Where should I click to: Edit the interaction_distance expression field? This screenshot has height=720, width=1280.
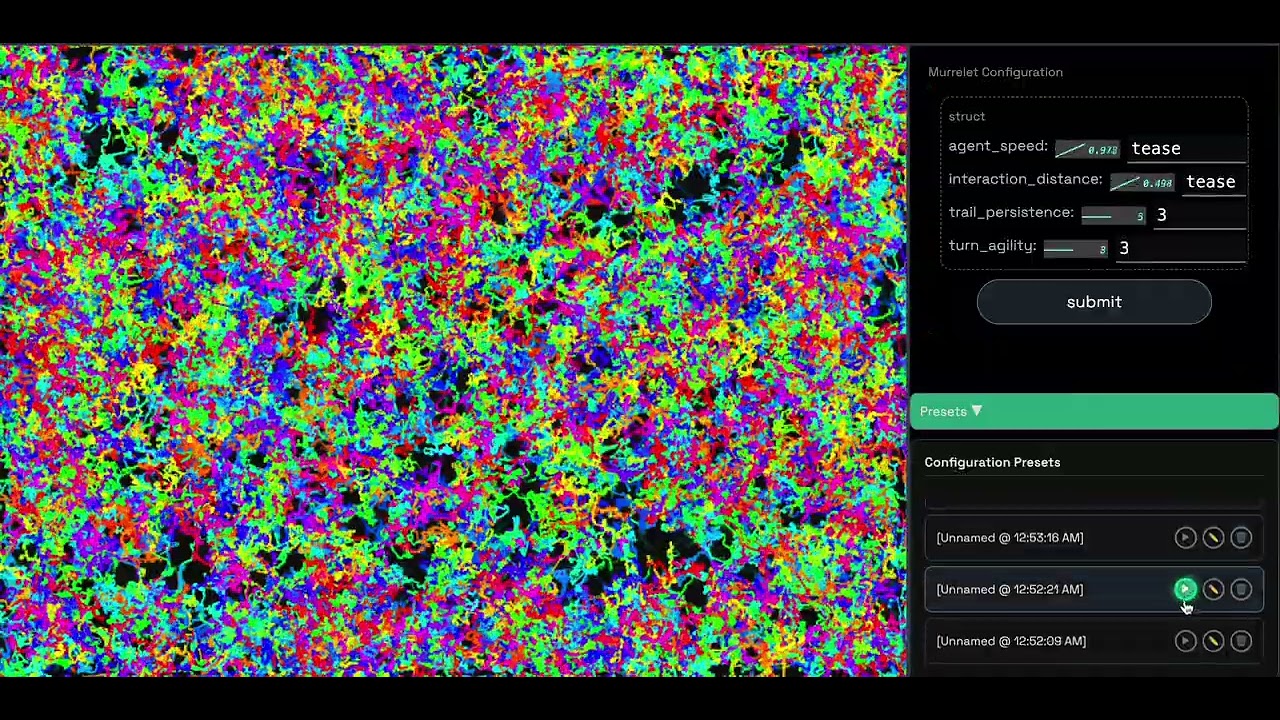1215,181
